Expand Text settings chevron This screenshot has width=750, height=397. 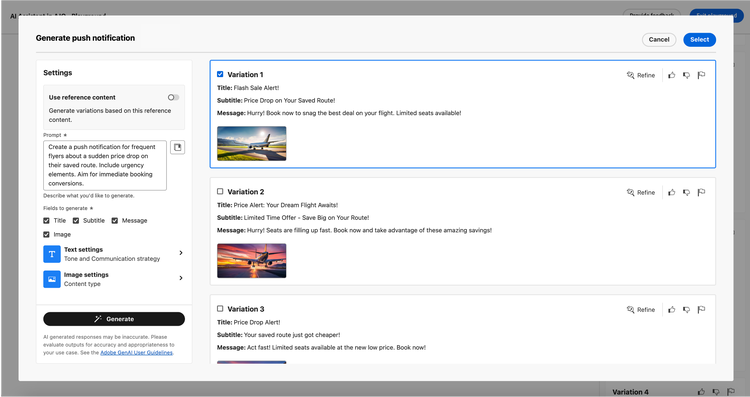(181, 253)
